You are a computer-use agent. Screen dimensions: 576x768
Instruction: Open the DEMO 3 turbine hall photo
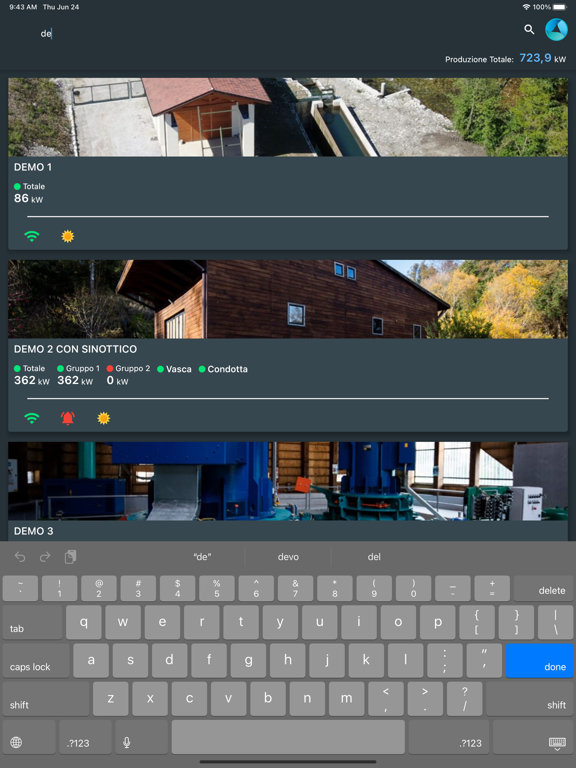coord(288,481)
